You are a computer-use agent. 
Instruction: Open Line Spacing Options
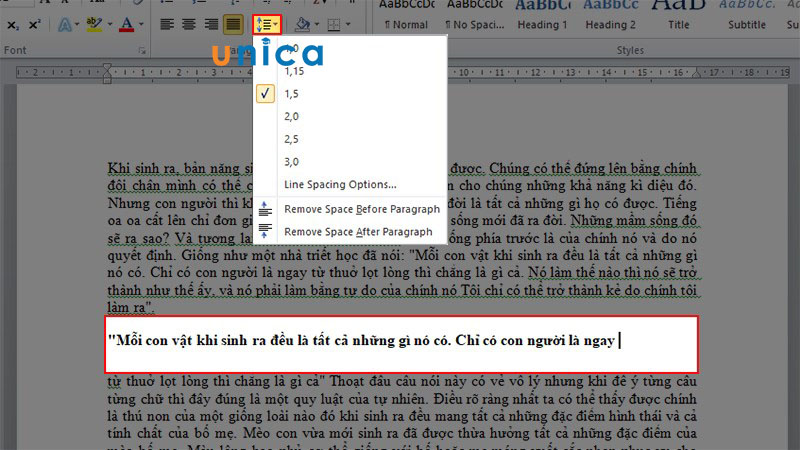pyautogui.click(x=350, y=185)
